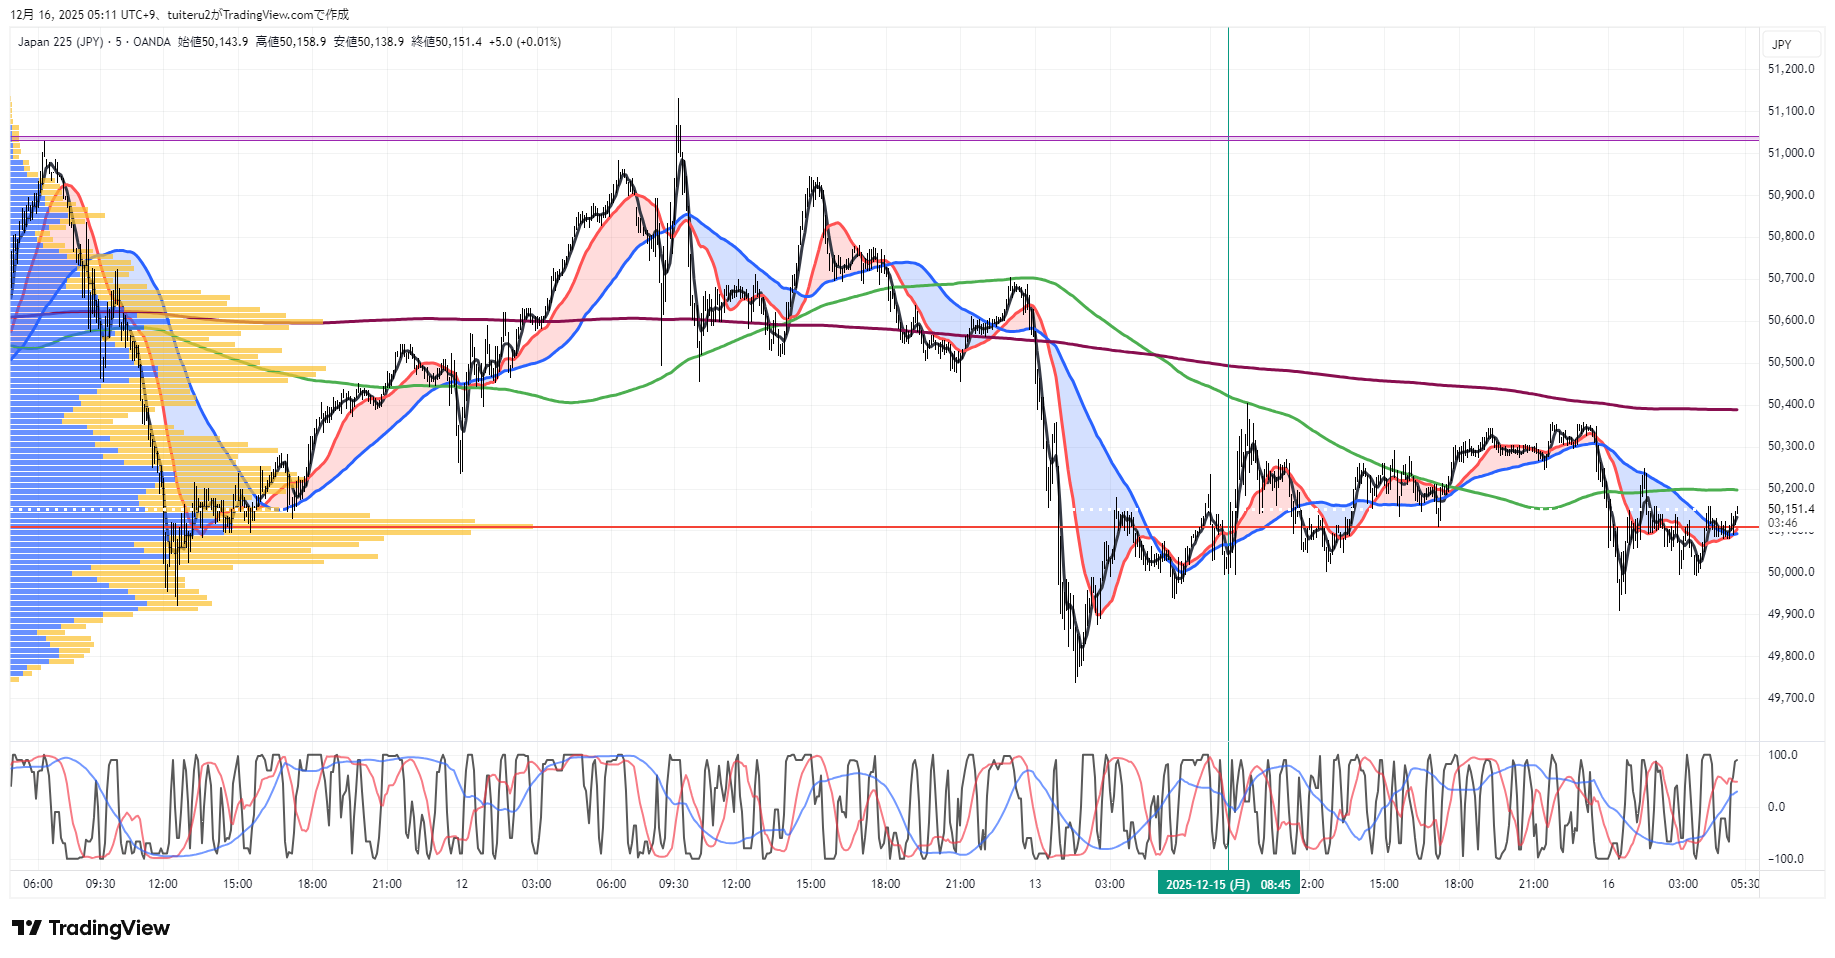The image size is (1835, 958).
Task: Click the 高値50,158.9 high value in header
Action: (291, 42)
